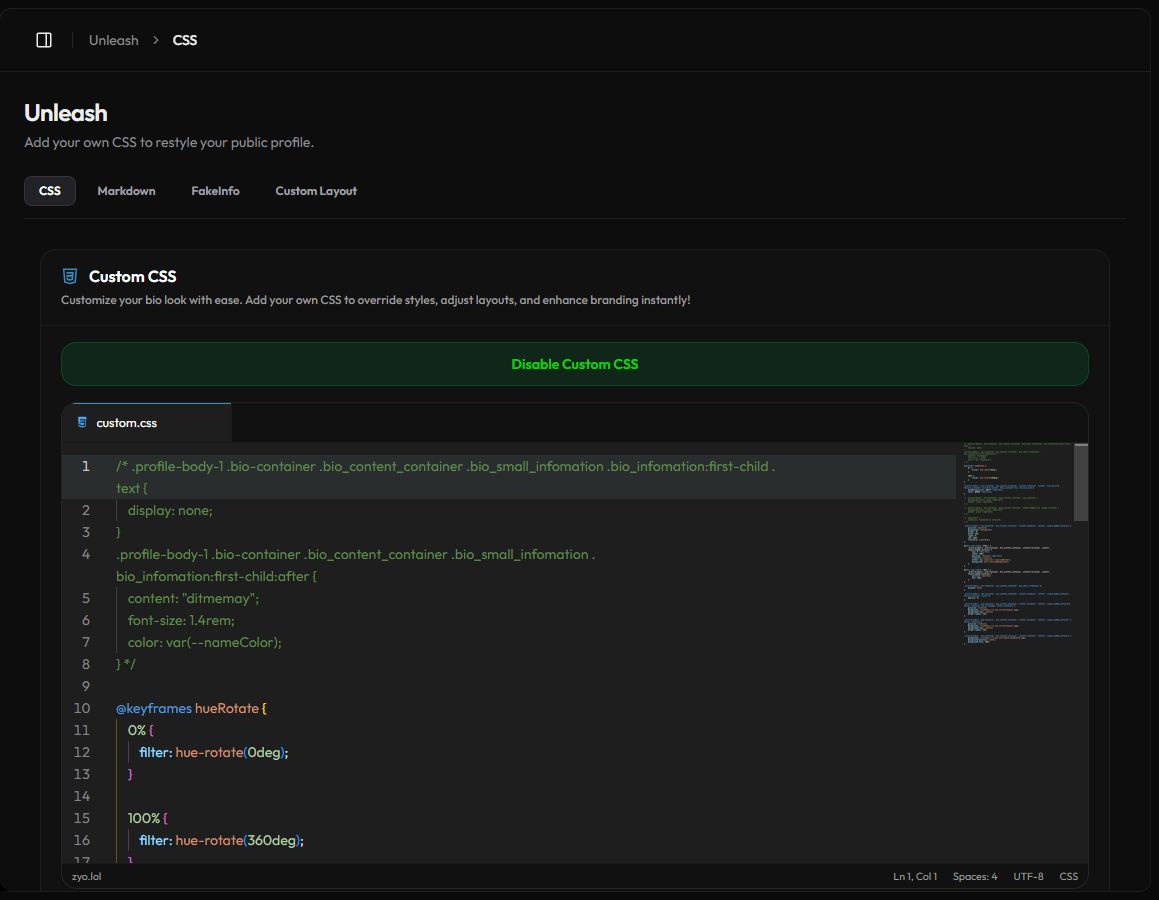This screenshot has height=900, width=1159.
Task: Click the CSS language indicator in status bar
Action: (1068, 876)
